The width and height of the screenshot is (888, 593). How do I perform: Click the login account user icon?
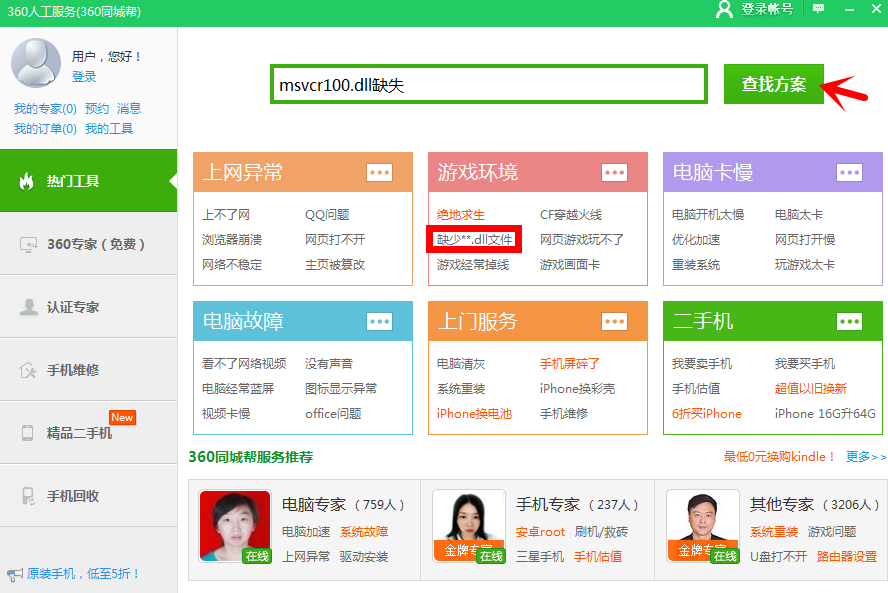[724, 10]
